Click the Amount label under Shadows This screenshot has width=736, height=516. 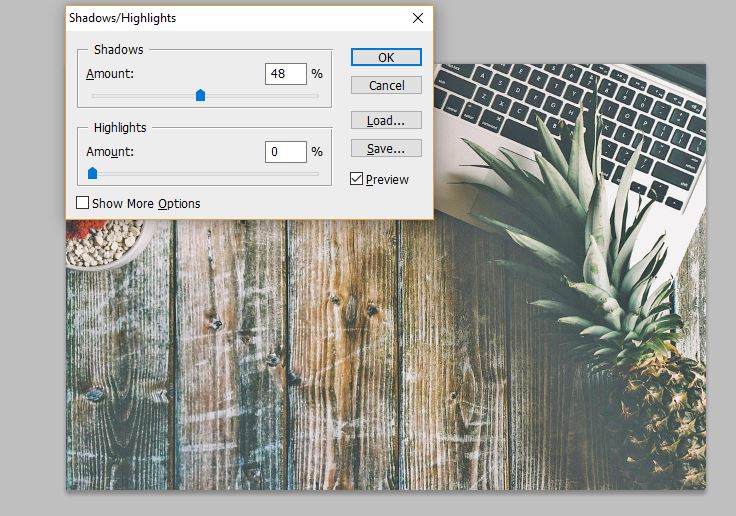[110, 74]
